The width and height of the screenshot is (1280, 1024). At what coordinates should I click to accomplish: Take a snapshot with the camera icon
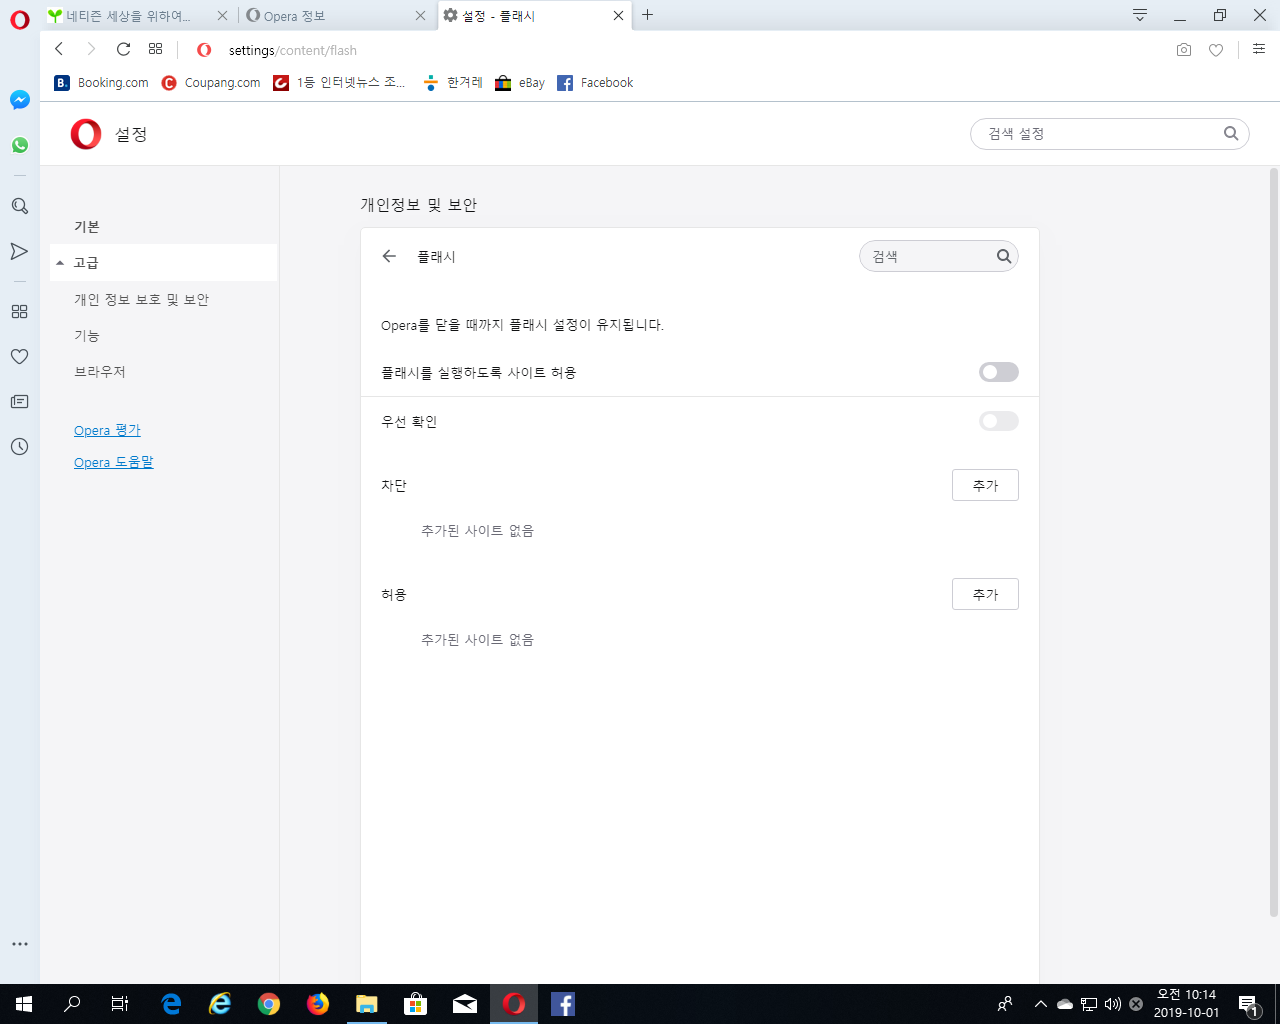pyautogui.click(x=1184, y=50)
